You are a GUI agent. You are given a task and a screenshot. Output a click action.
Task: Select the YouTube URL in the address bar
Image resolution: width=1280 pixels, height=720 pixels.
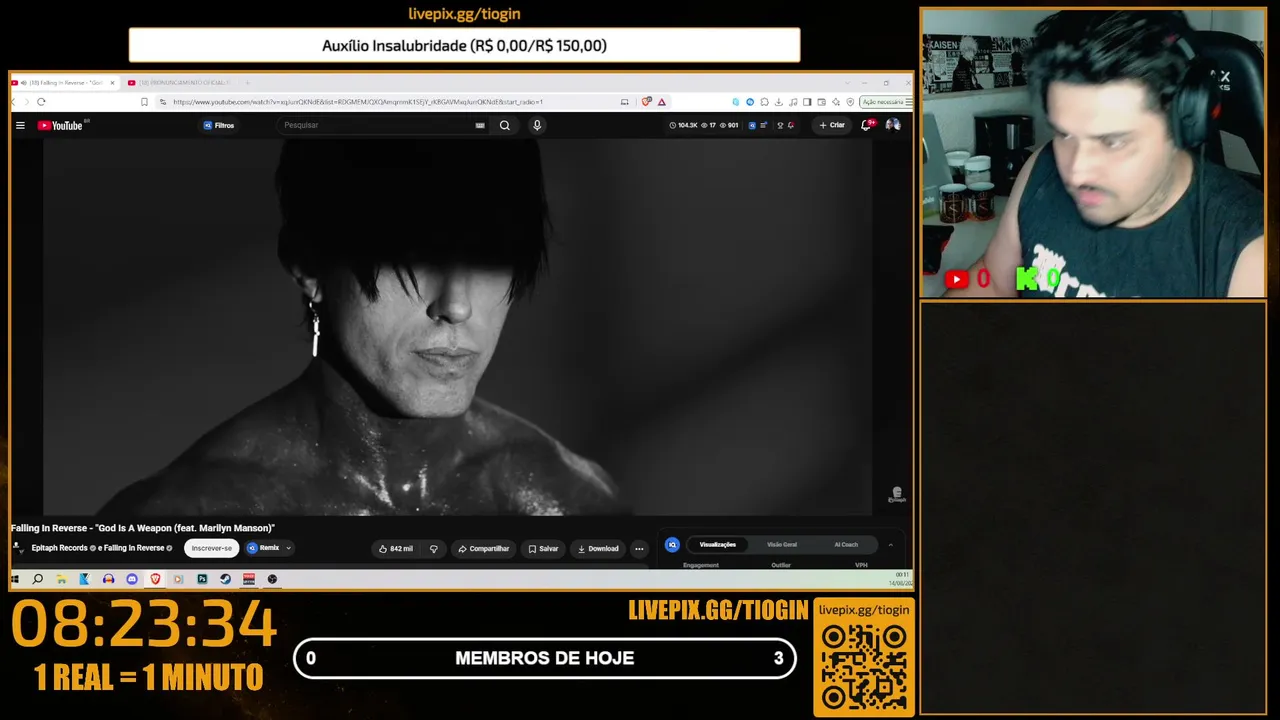(358, 102)
